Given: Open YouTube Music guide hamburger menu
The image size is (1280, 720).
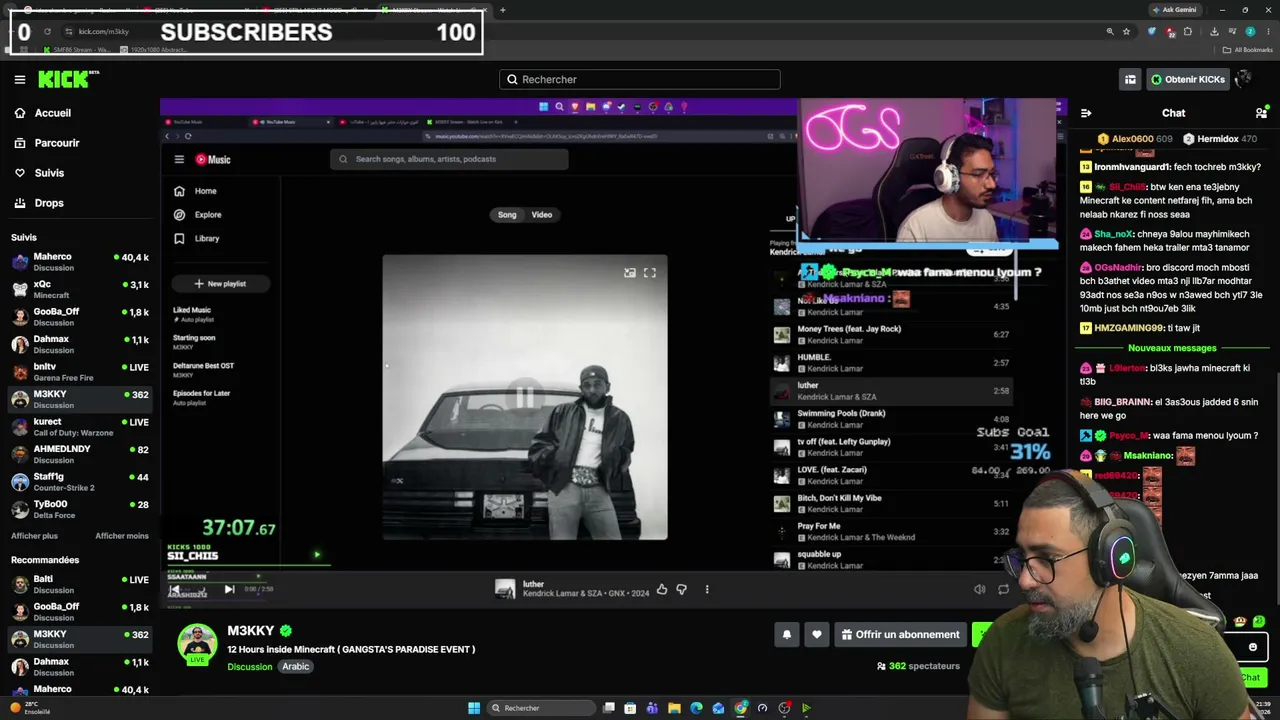Looking at the screenshot, I should (x=179, y=159).
